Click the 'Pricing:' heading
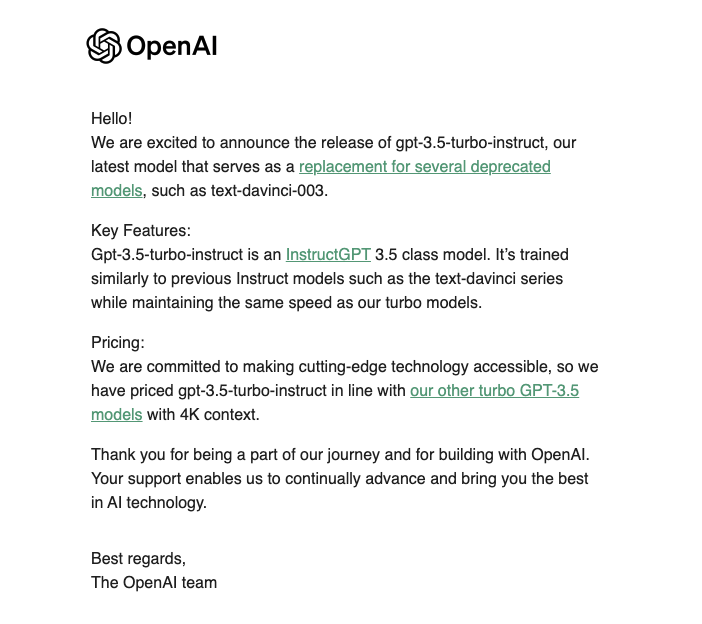This screenshot has width=702, height=624. coord(118,342)
